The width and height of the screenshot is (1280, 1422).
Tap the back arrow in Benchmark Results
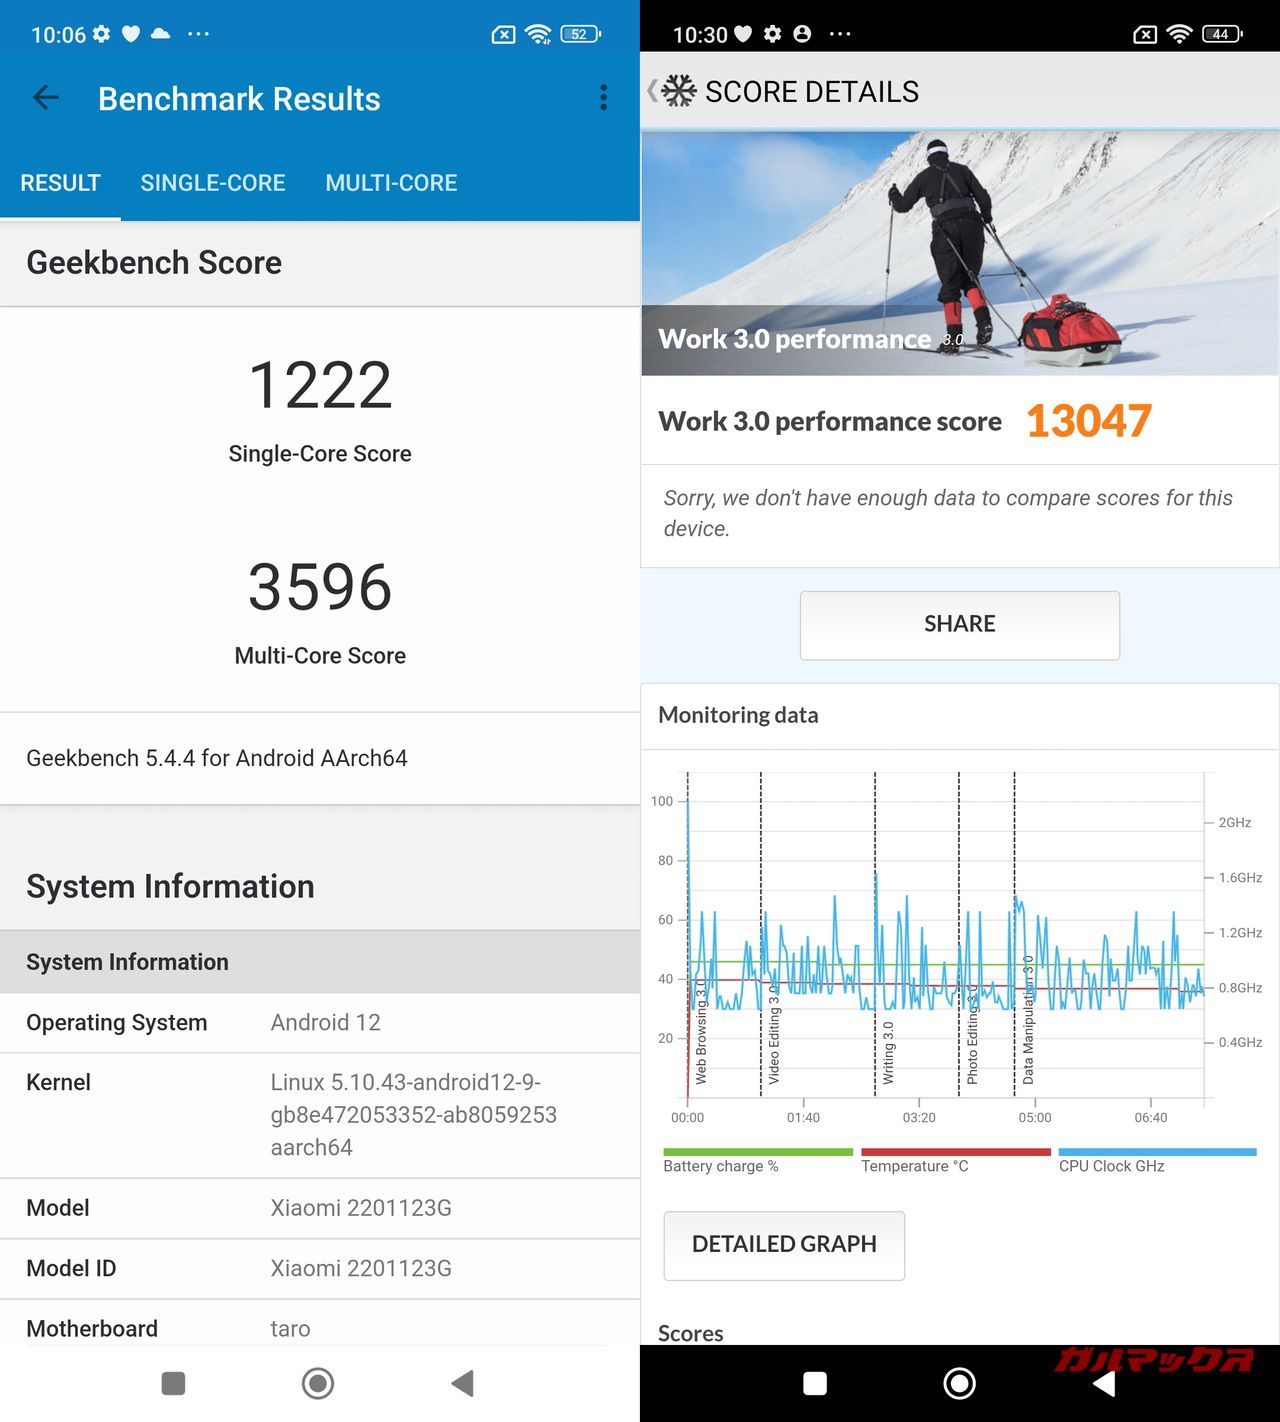[x=46, y=98]
